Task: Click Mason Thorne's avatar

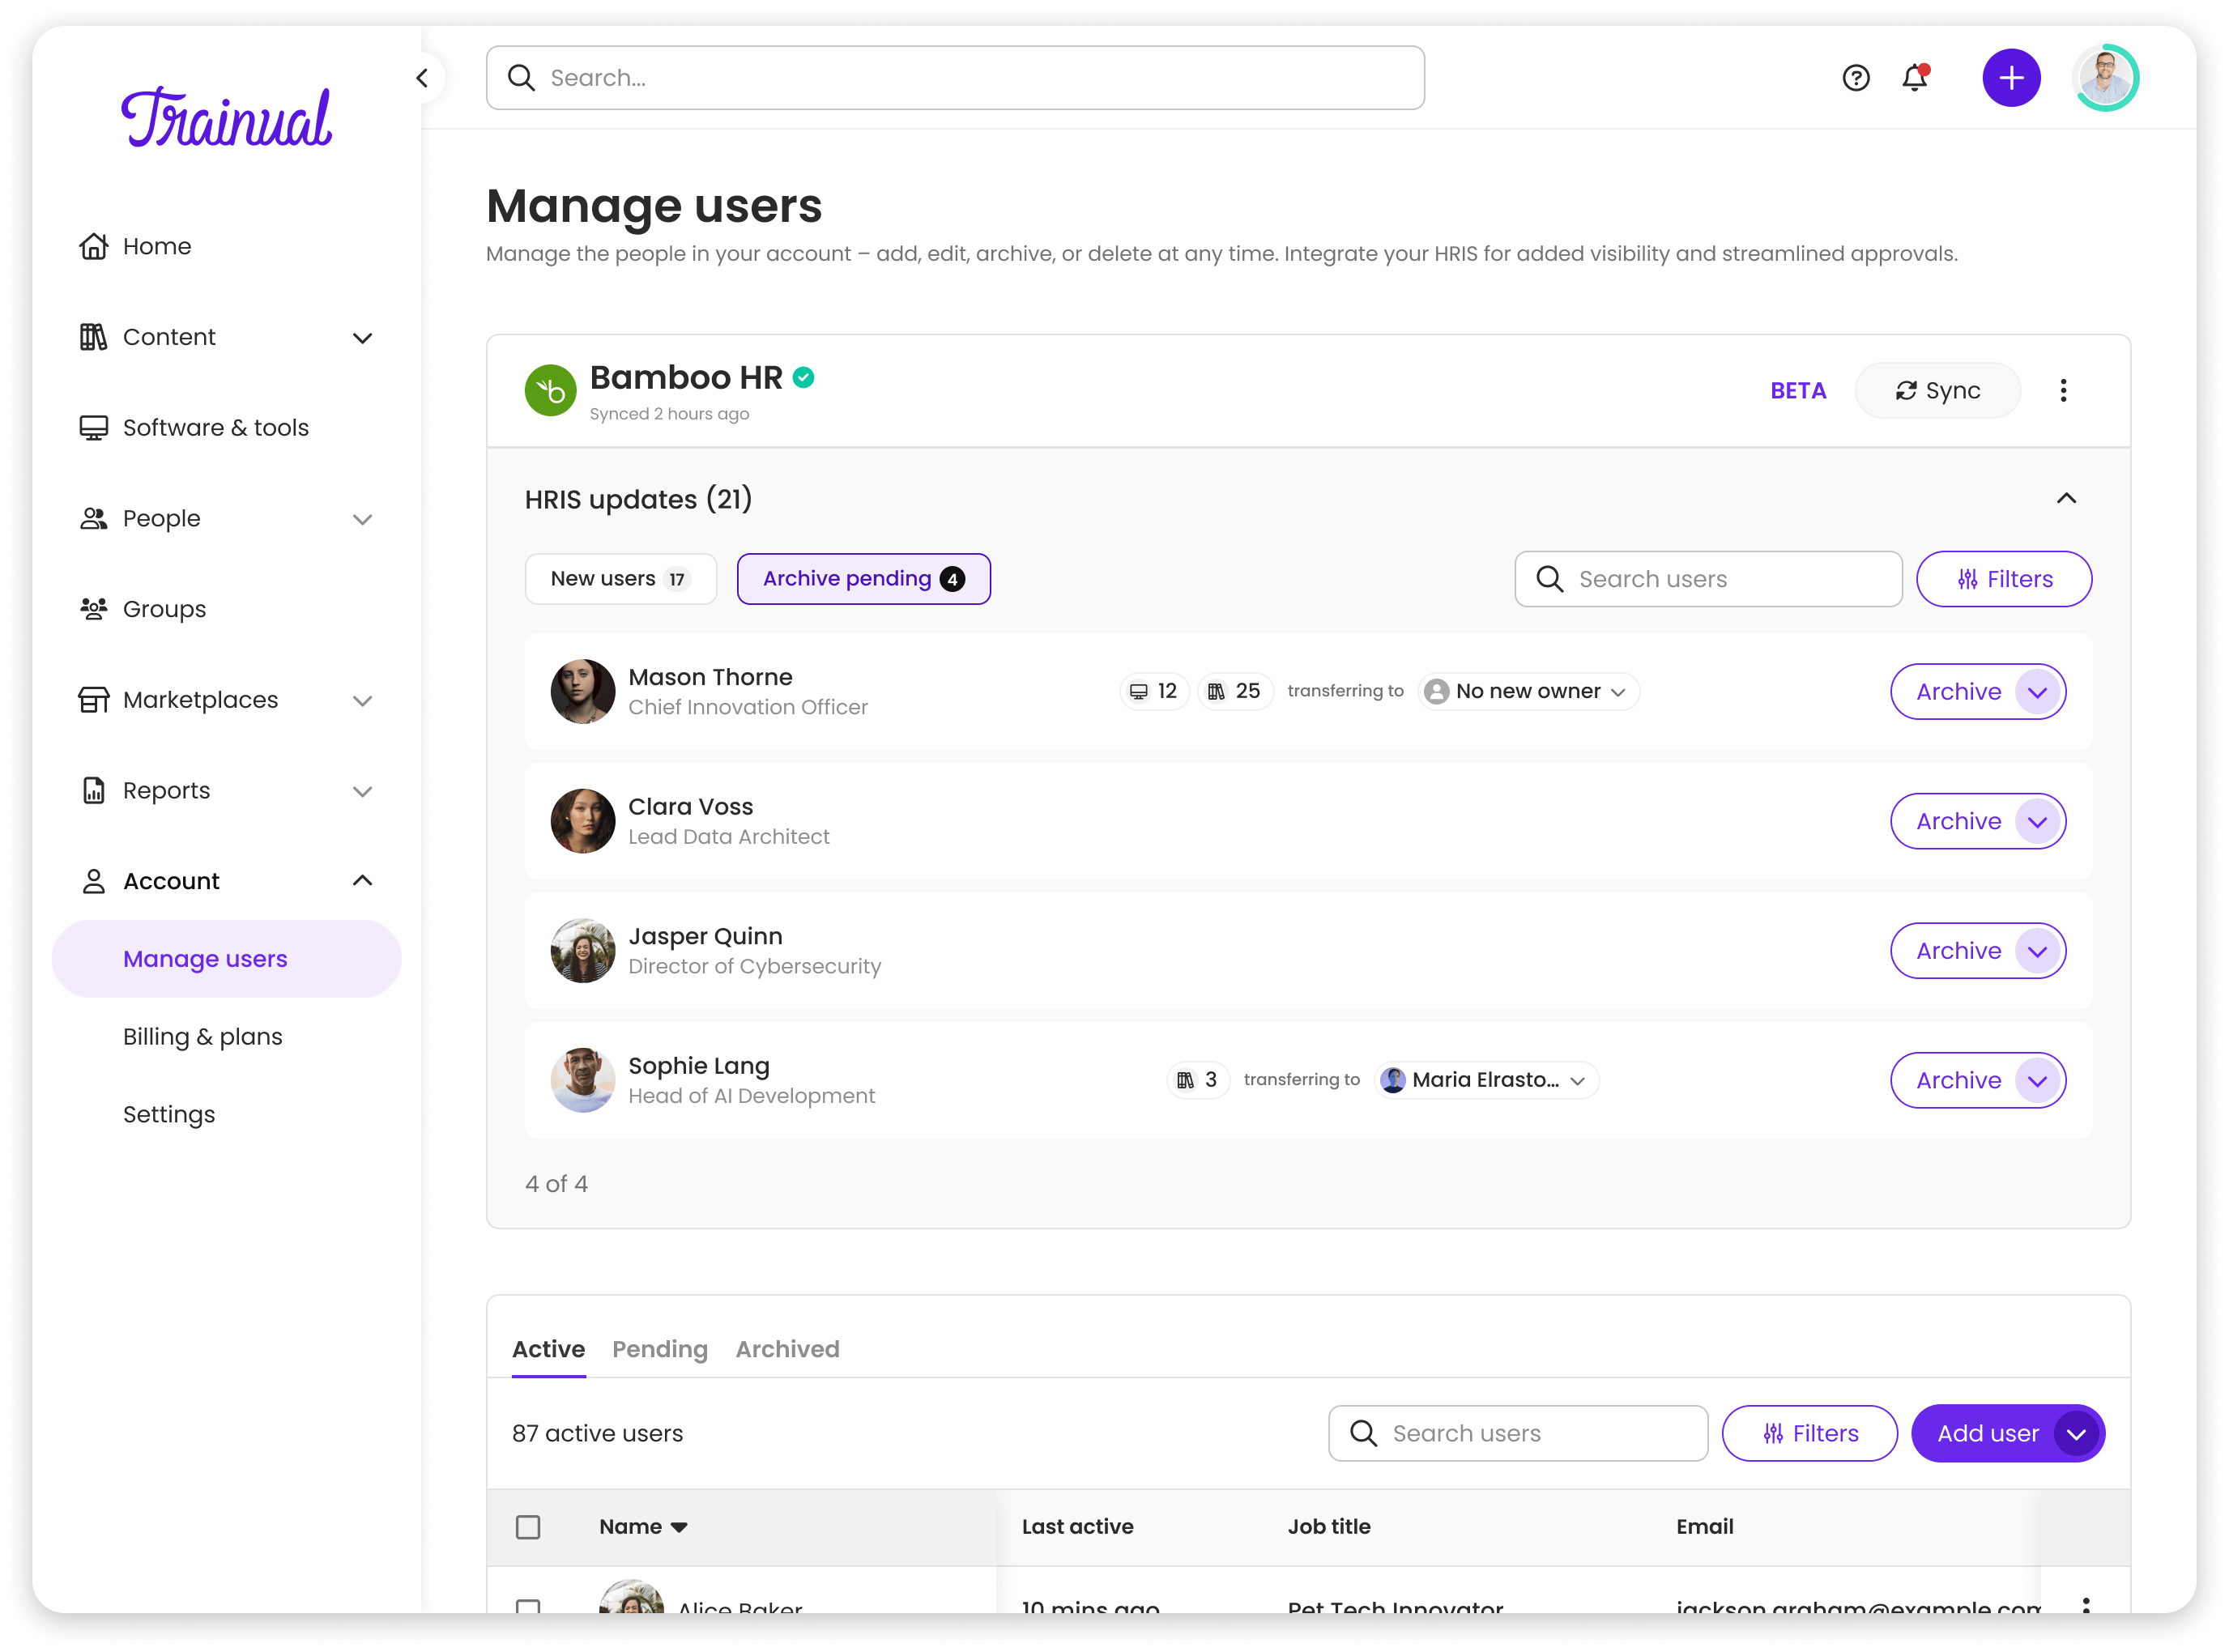Action: [582, 691]
